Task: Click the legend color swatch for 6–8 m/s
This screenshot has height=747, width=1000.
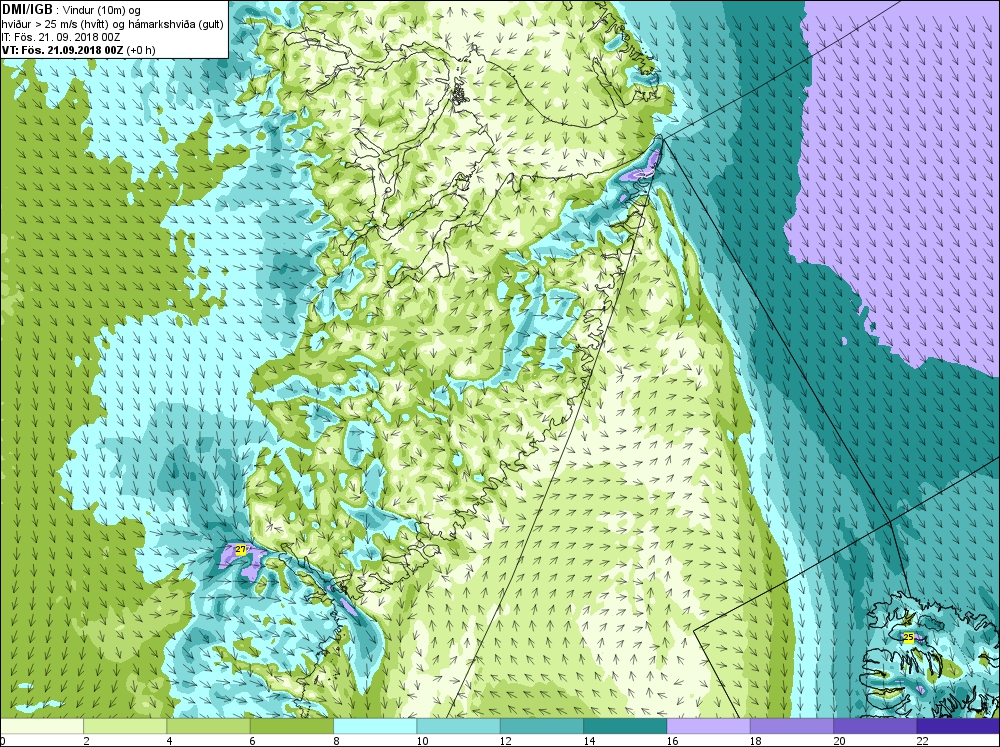Action: click(x=291, y=726)
